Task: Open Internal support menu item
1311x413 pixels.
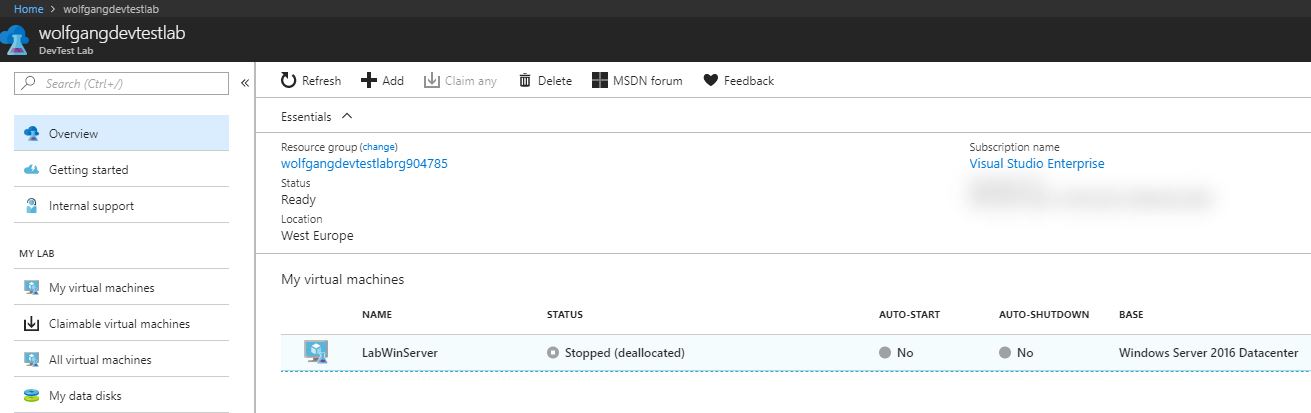Action: (121, 206)
